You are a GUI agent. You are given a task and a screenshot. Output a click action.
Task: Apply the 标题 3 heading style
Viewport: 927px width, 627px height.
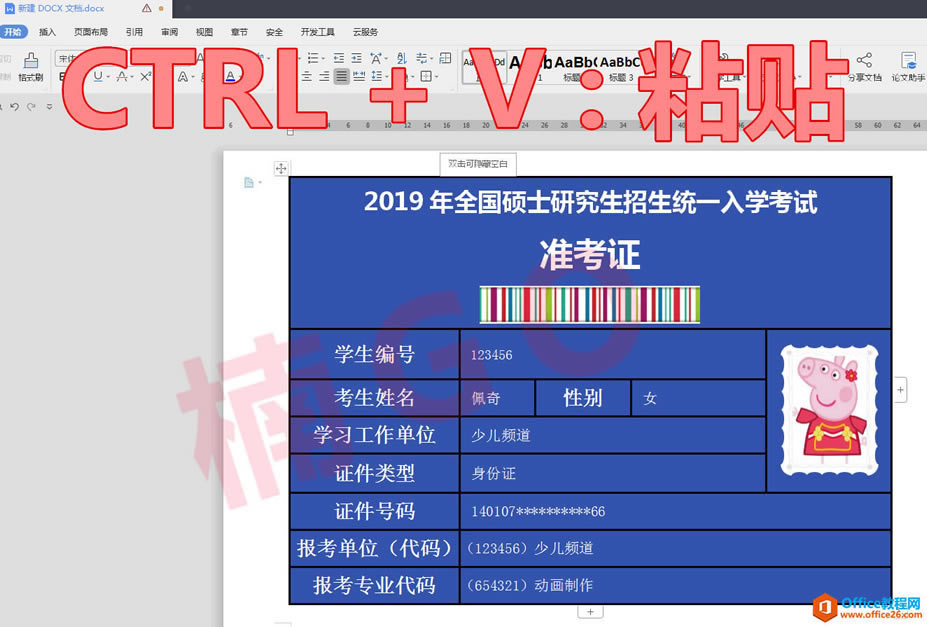click(x=620, y=69)
